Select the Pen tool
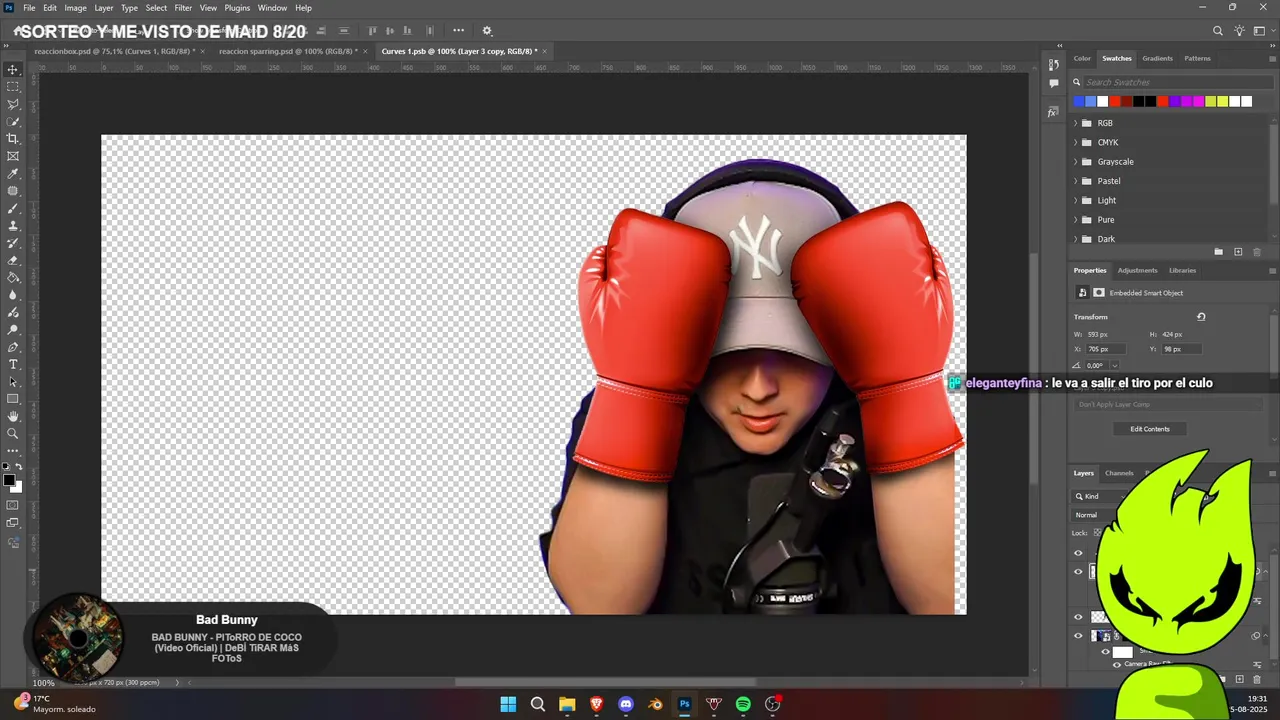The height and width of the screenshot is (720, 1280). coord(13,347)
